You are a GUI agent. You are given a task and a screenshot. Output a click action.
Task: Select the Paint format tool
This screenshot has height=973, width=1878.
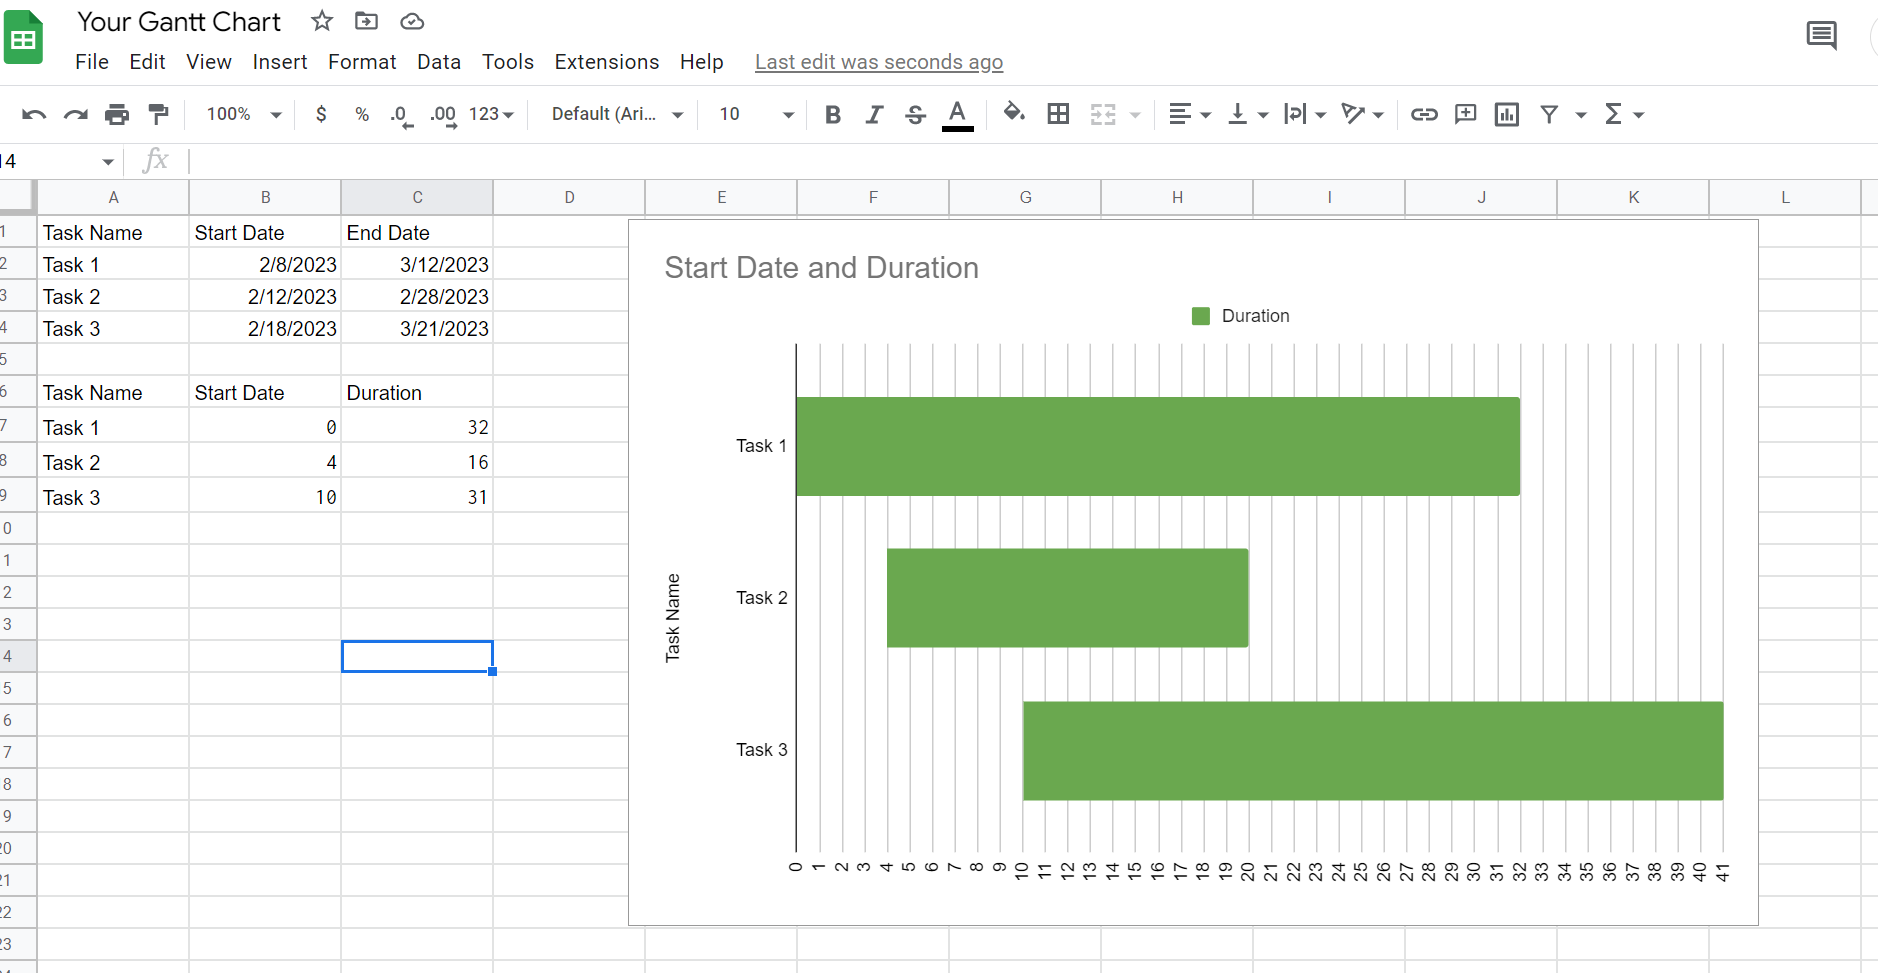pos(158,114)
